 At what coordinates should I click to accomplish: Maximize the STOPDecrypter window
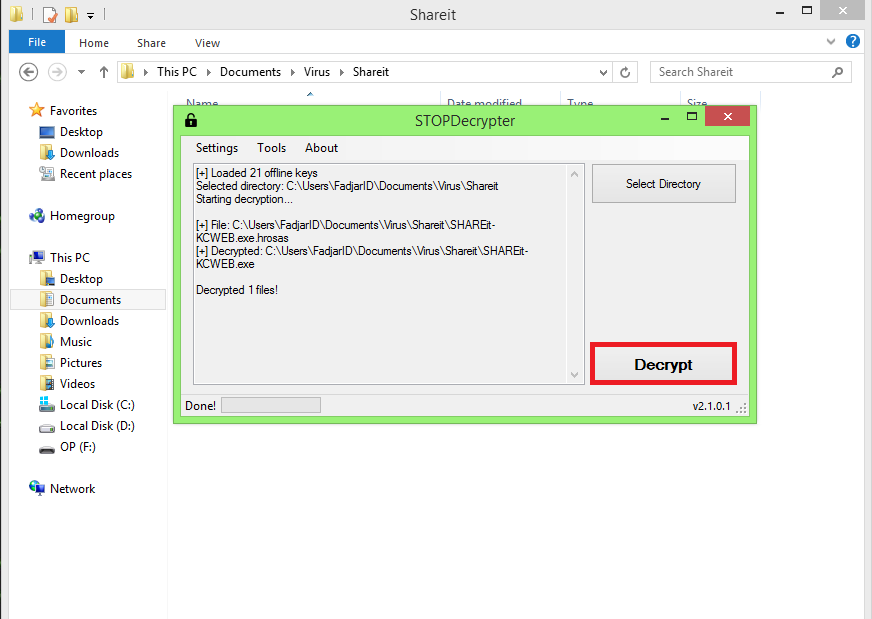point(692,116)
